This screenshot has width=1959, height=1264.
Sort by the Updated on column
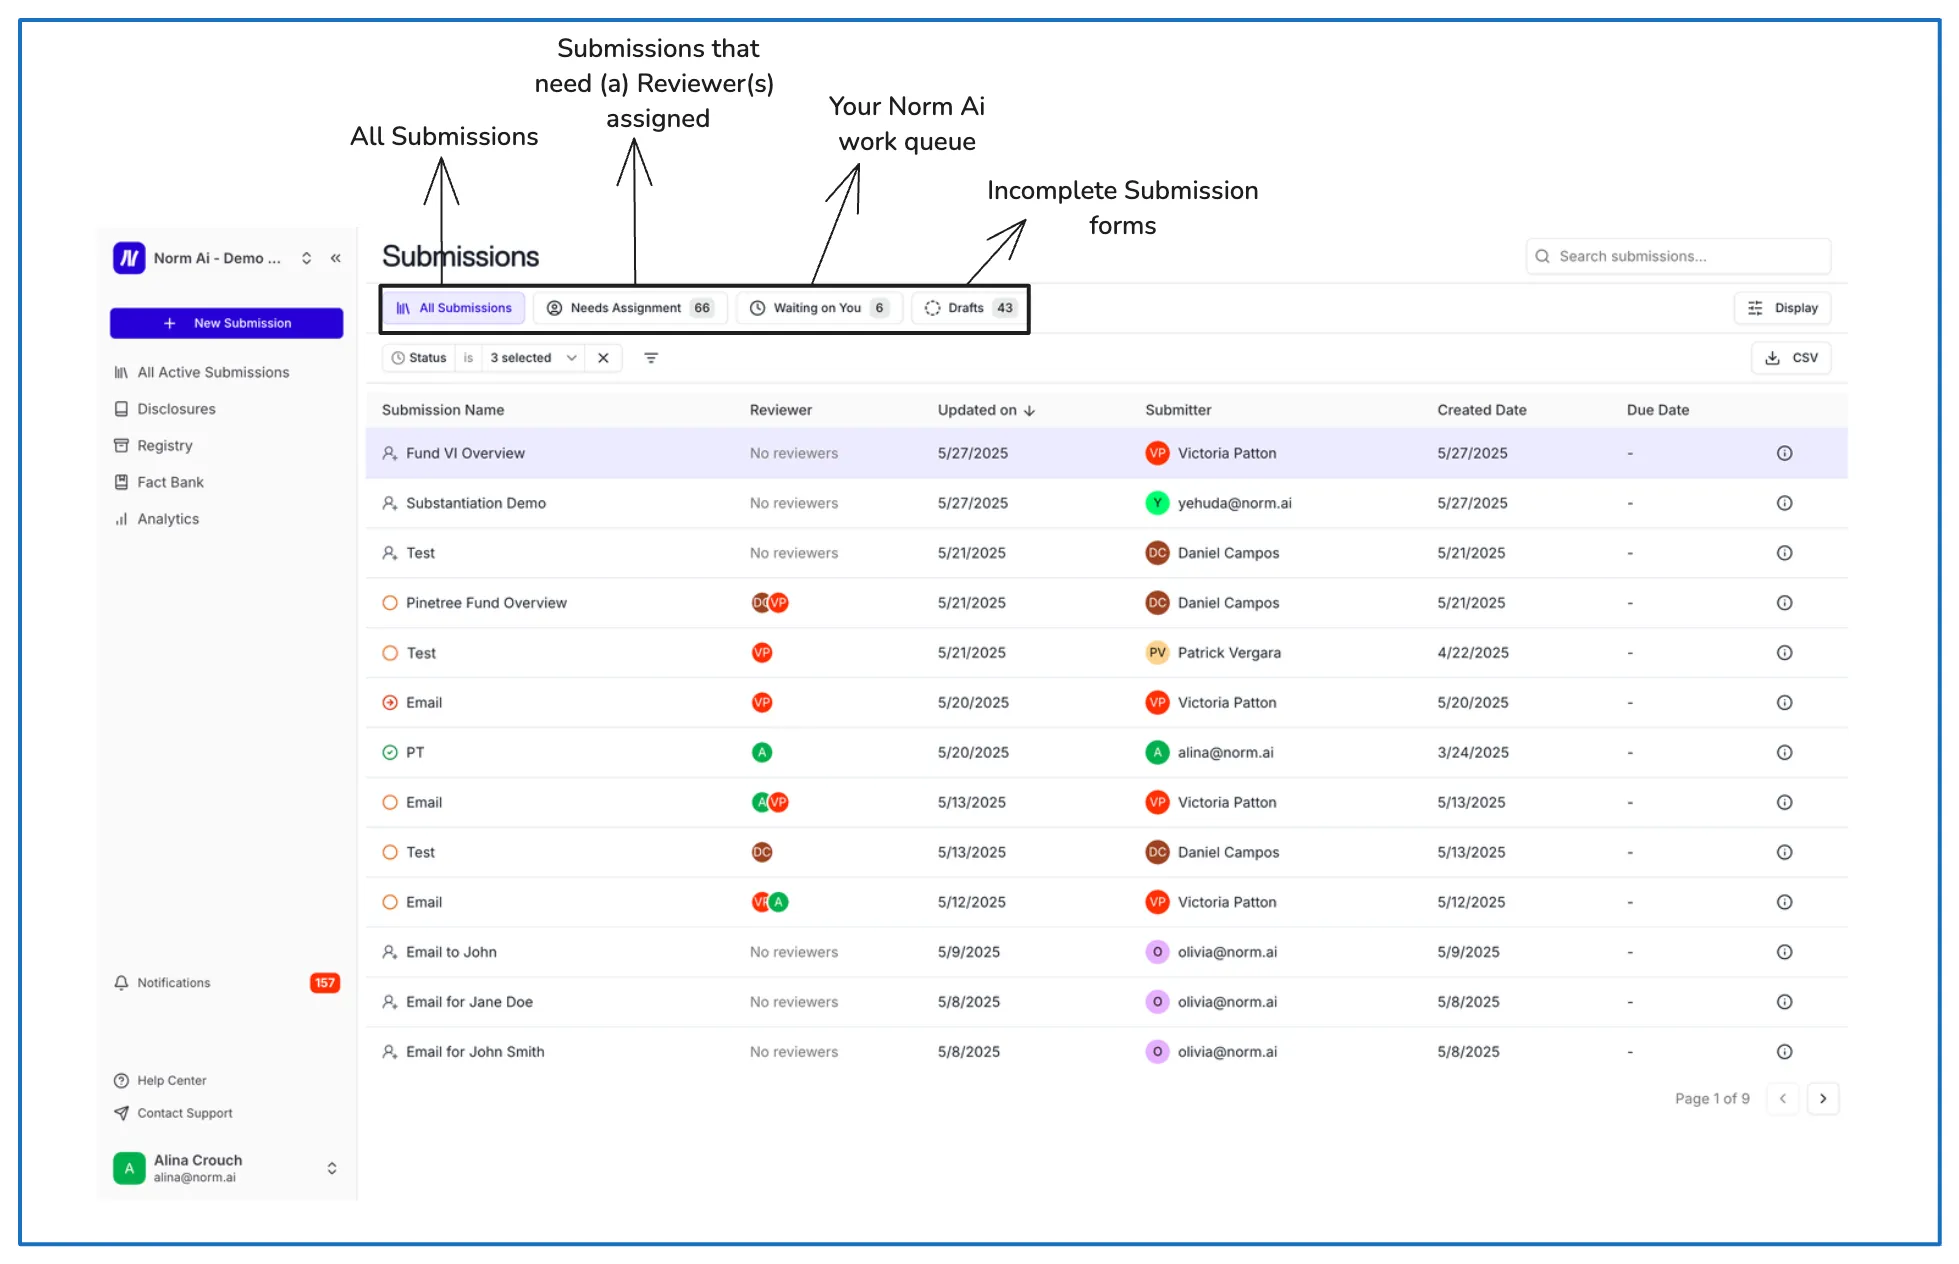986,410
